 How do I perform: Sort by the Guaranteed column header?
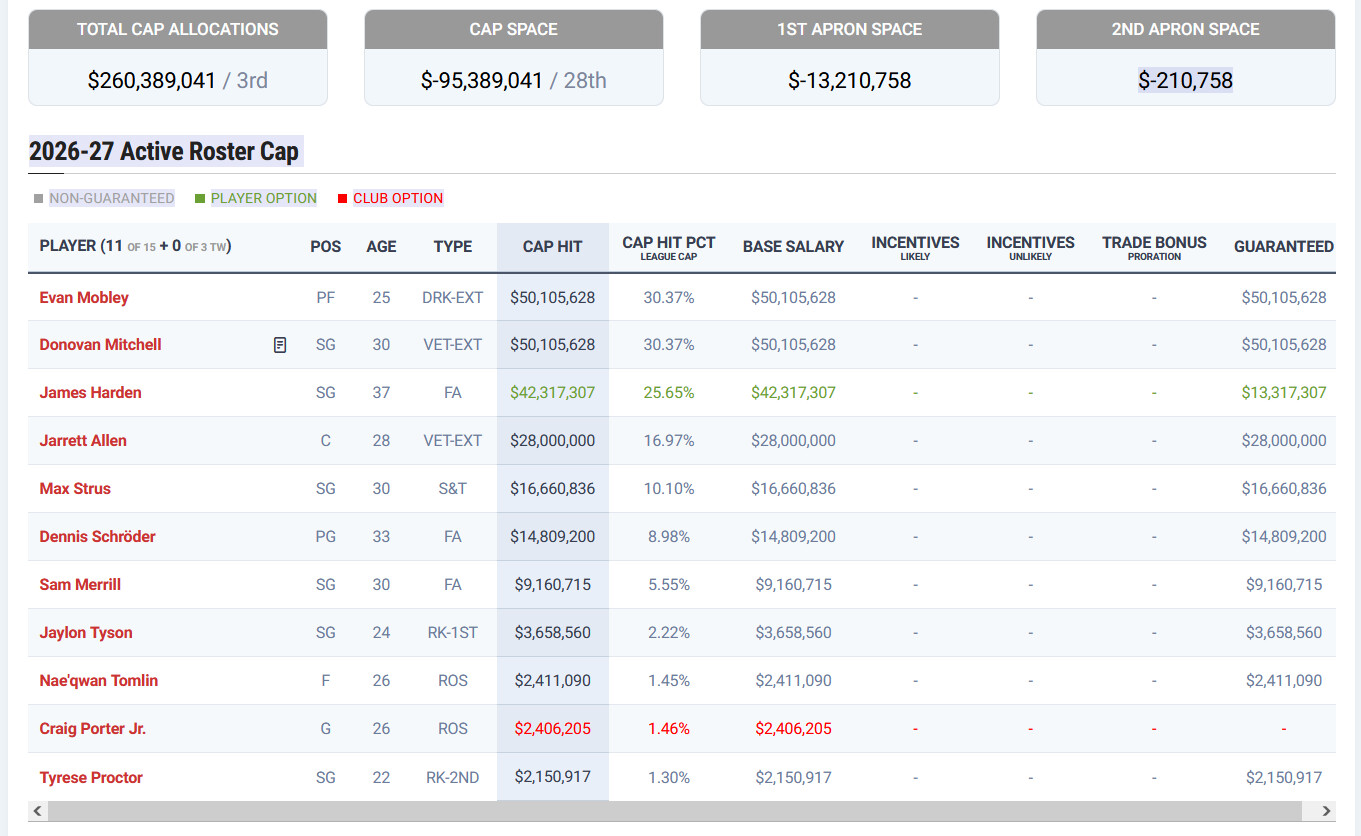1283,246
